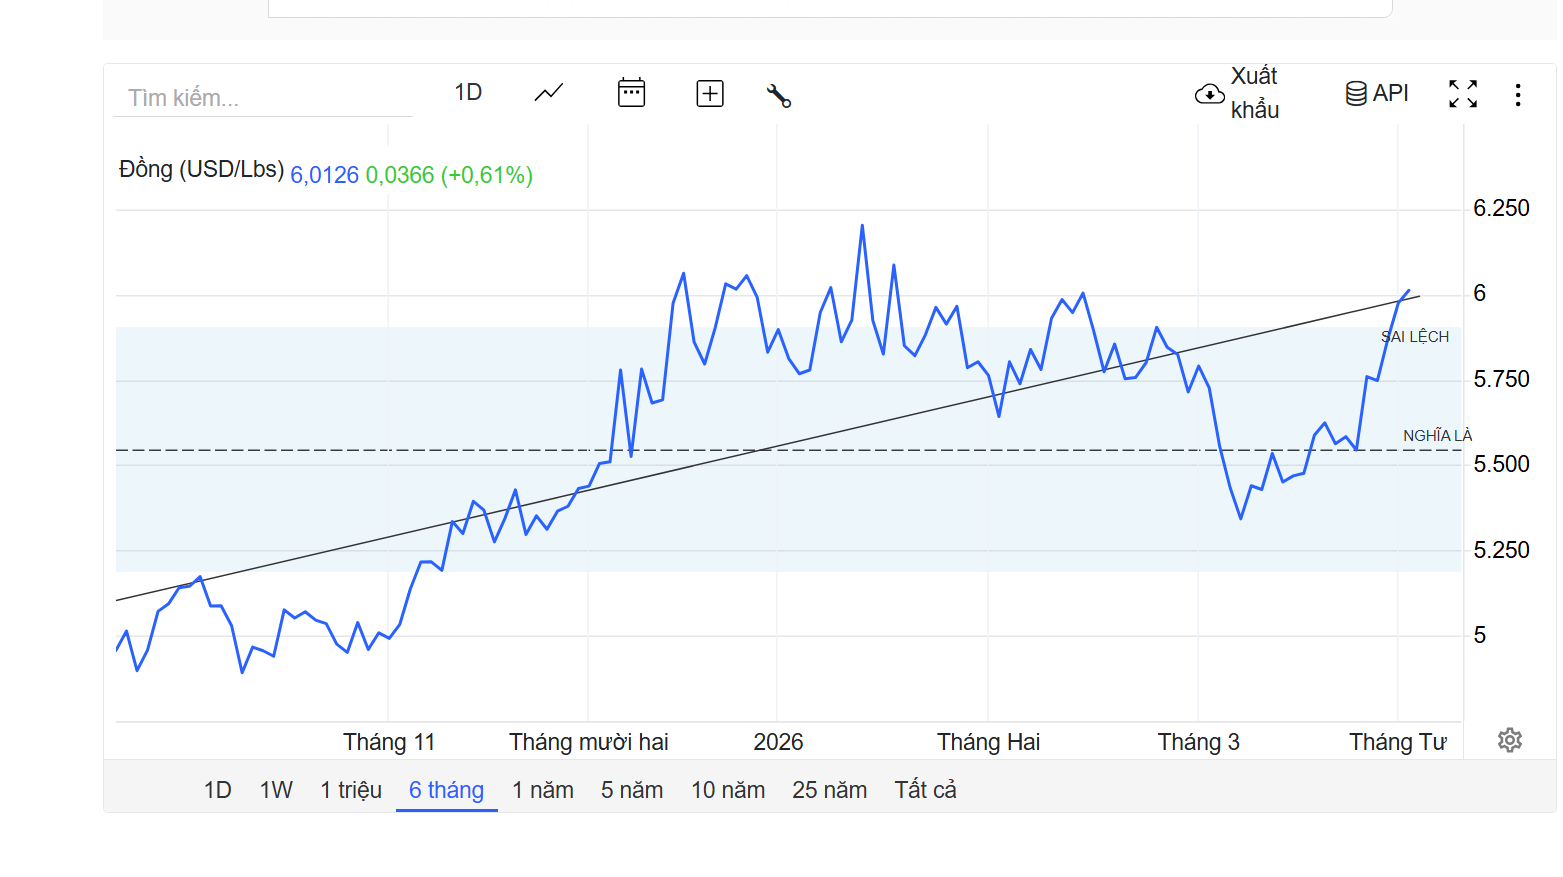
Task: Select the 1D time range tab
Action: 217,790
